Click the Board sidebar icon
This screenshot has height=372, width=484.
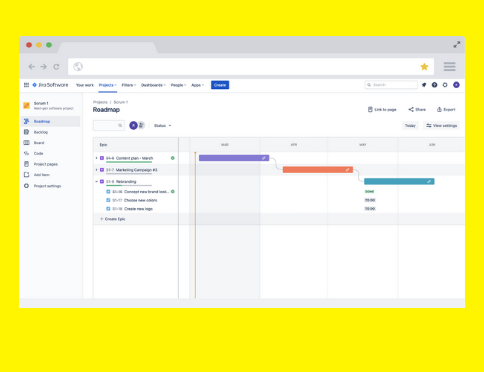tap(26, 143)
